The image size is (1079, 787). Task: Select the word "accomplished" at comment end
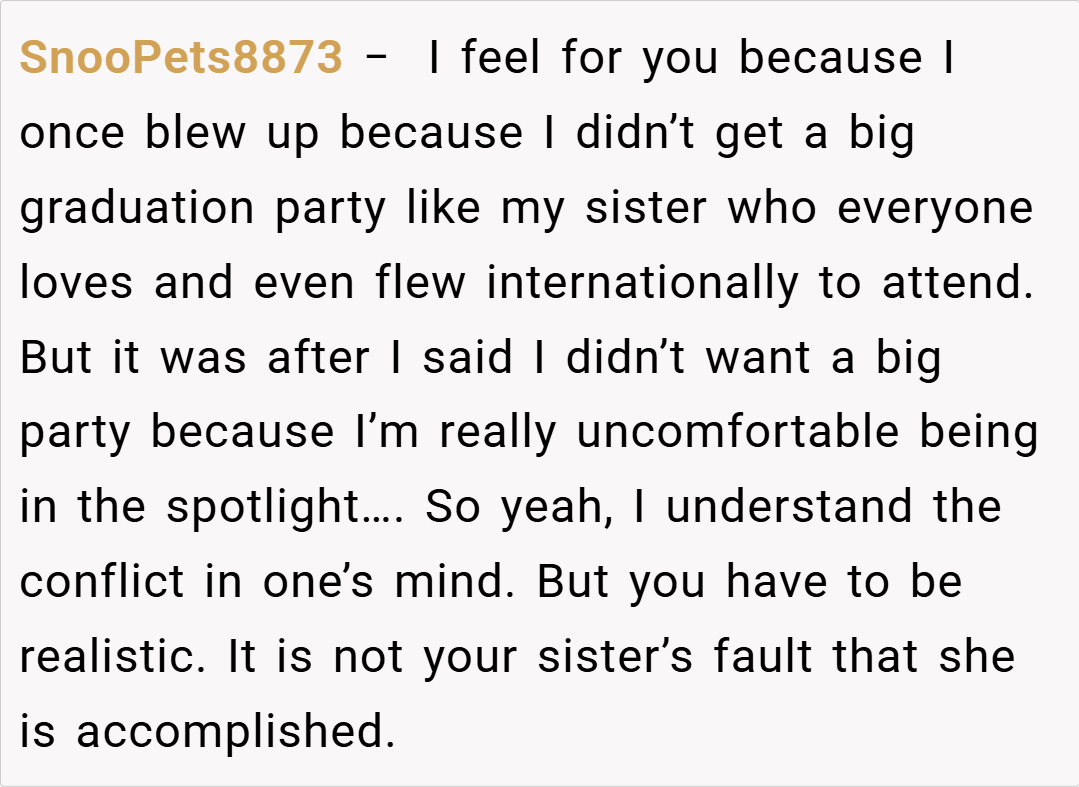(x=230, y=731)
